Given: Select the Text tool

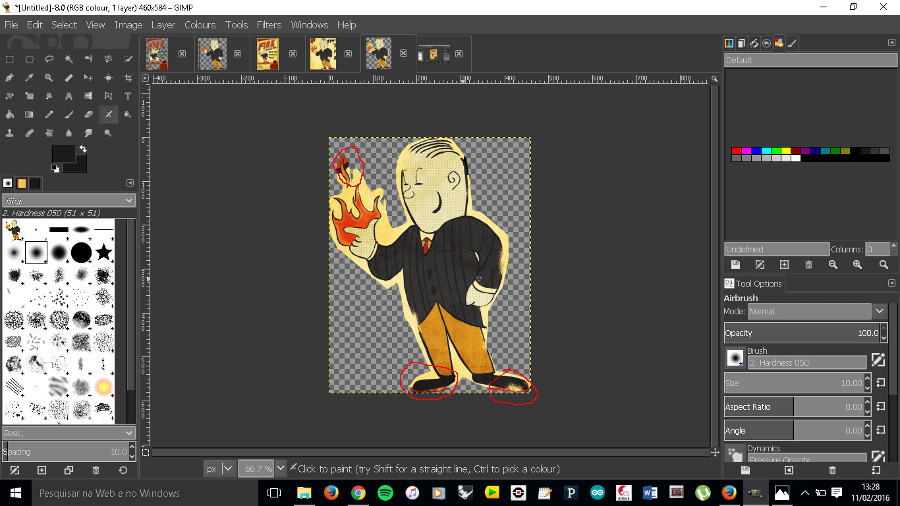Looking at the screenshot, I should (128, 96).
